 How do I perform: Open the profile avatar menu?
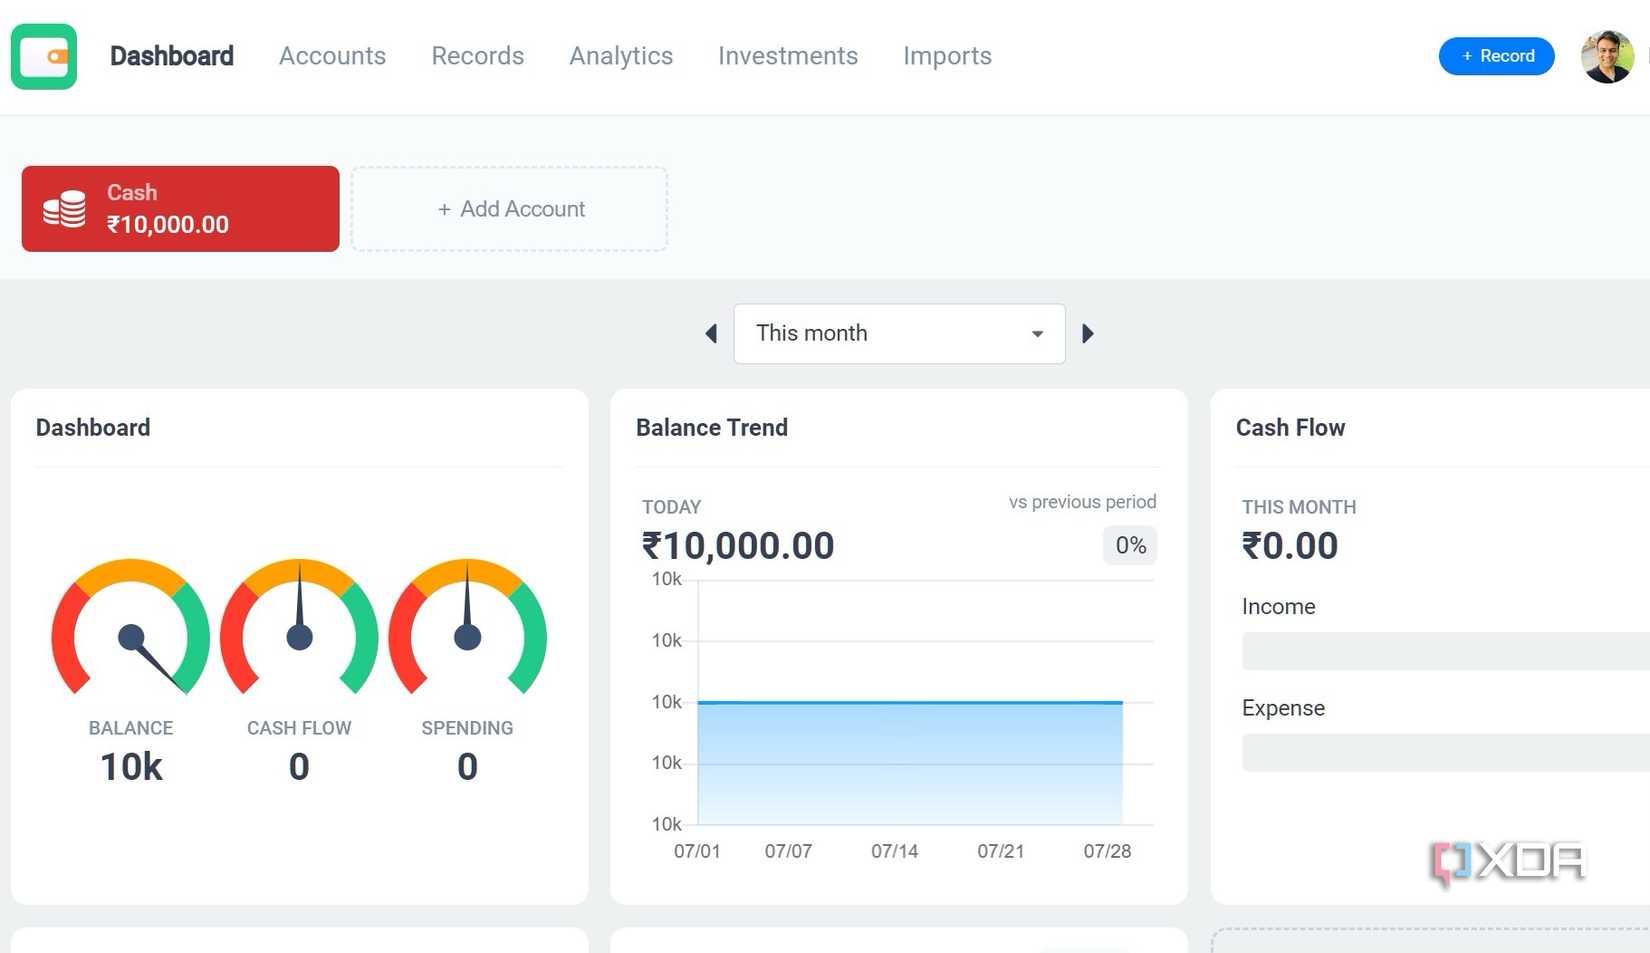pos(1607,56)
